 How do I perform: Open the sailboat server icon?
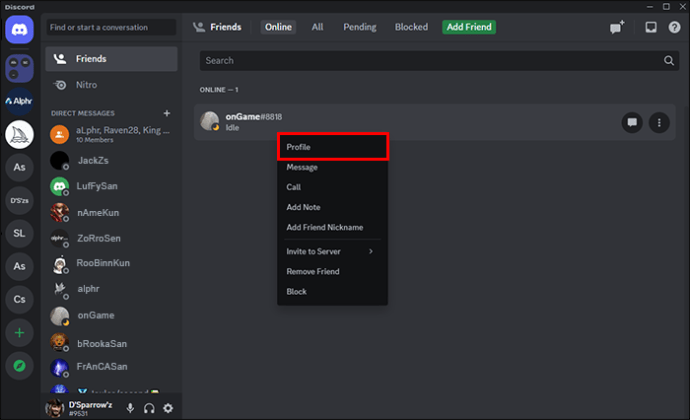(x=19, y=134)
